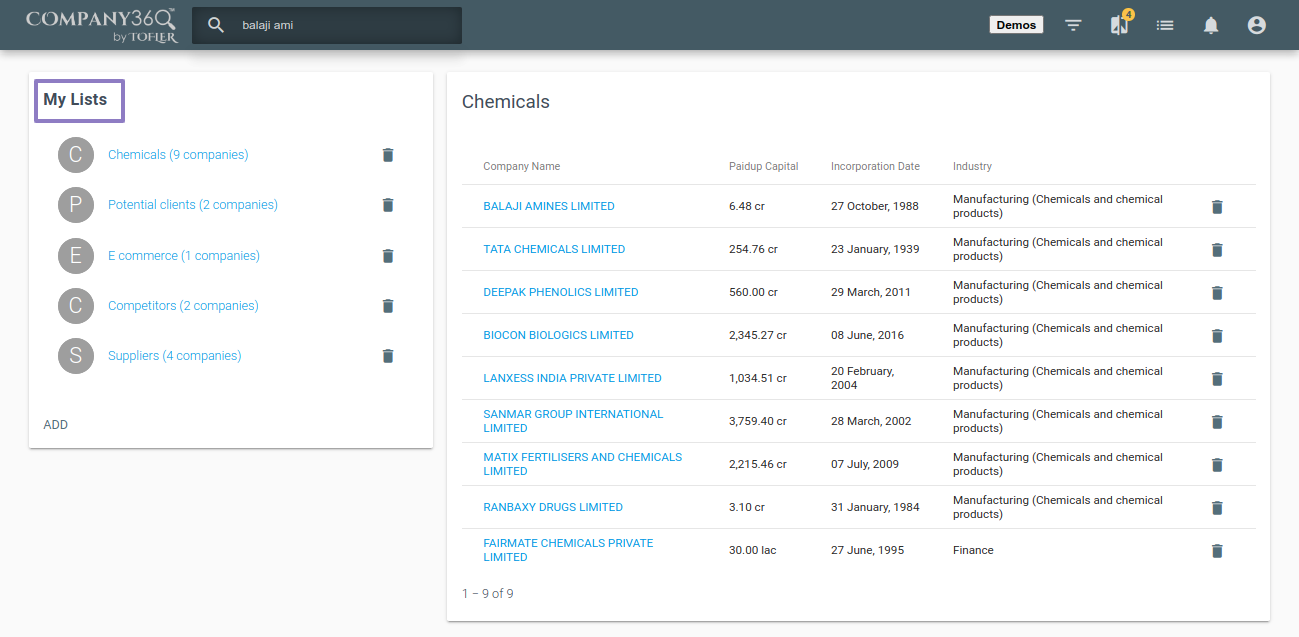Open MATIX FERTILISERS AND CHEMICALS LIMITED page
This screenshot has height=637, width=1299.
click(582, 464)
